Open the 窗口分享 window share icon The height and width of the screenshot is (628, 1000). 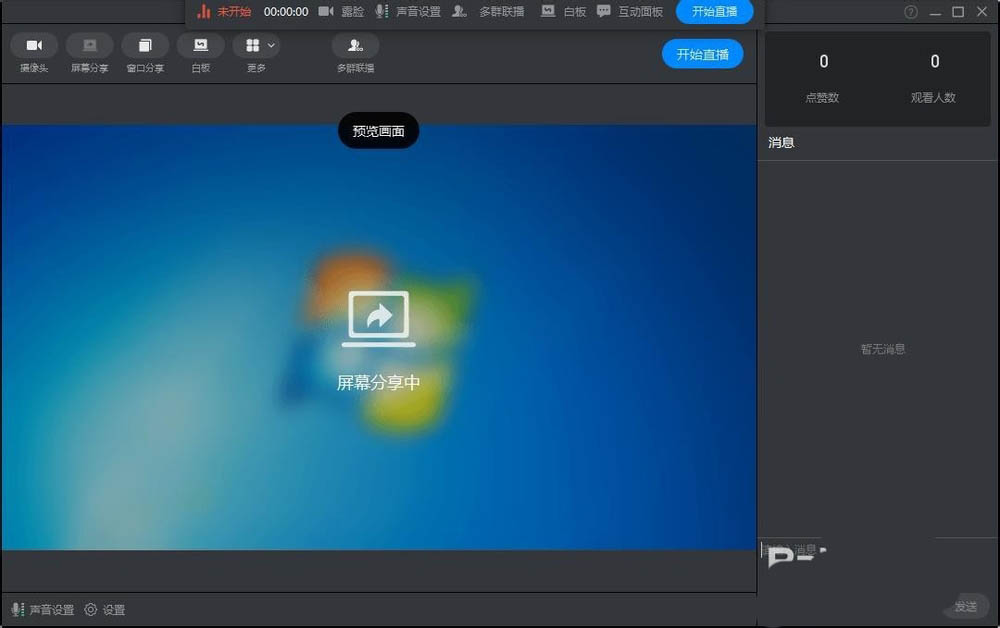(145, 45)
